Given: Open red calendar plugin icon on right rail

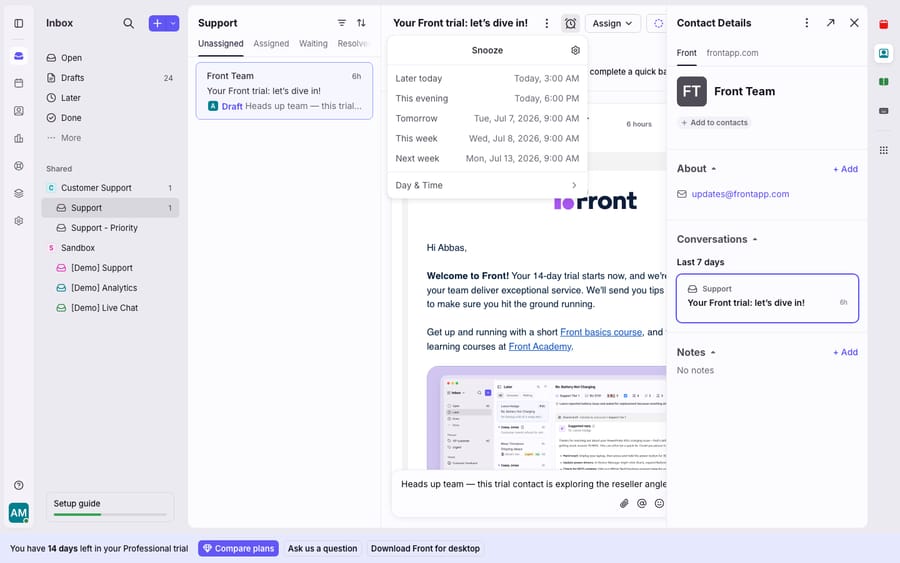Looking at the screenshot, I should [x=883, y=24].
